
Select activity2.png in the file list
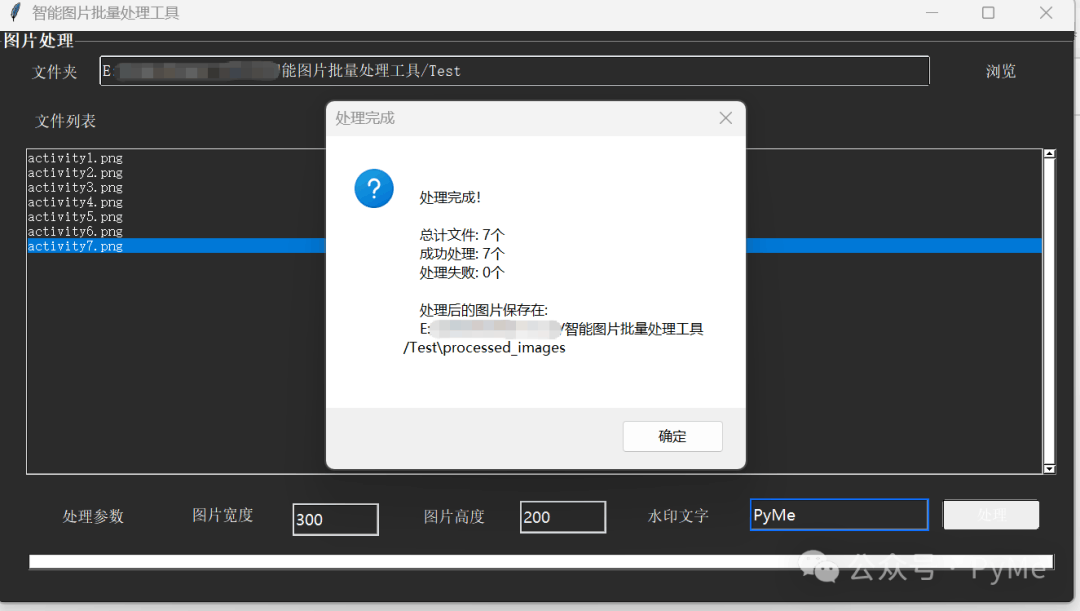[x=75, y=173]
